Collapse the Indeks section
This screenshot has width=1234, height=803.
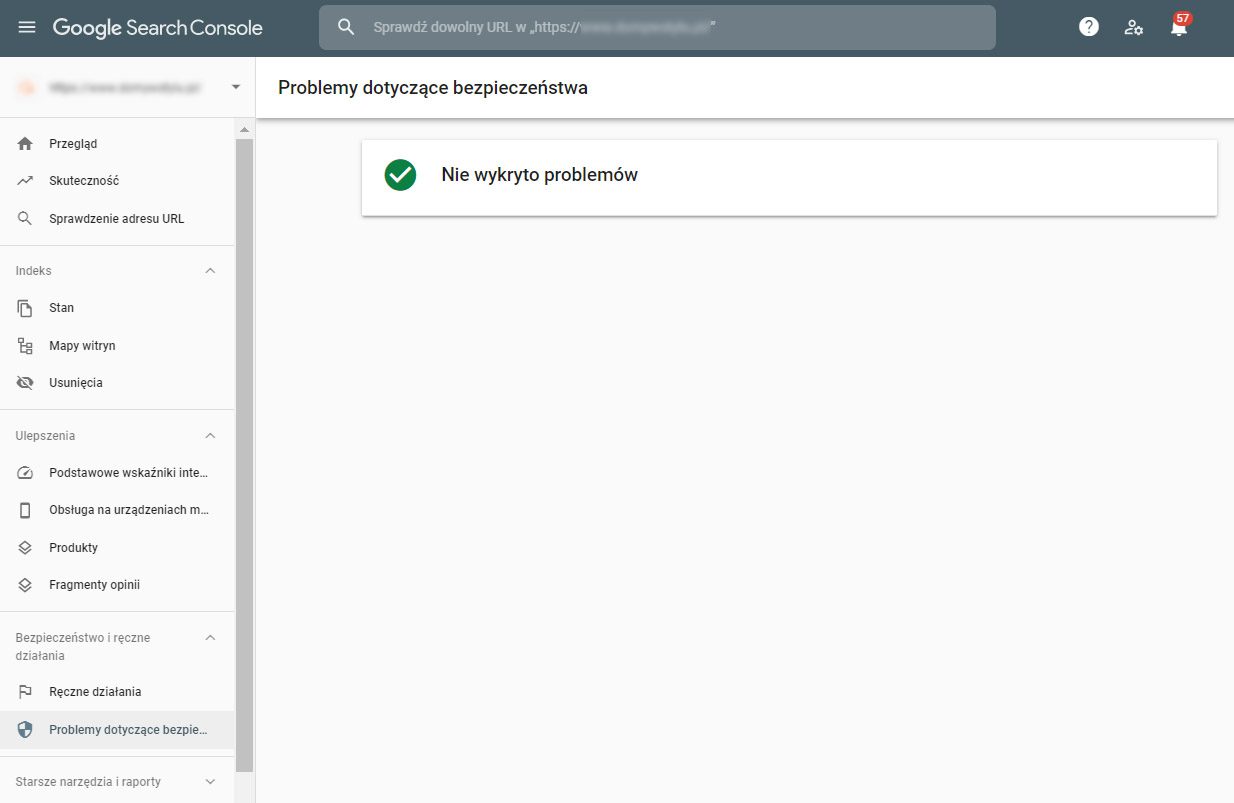(210, 271)
